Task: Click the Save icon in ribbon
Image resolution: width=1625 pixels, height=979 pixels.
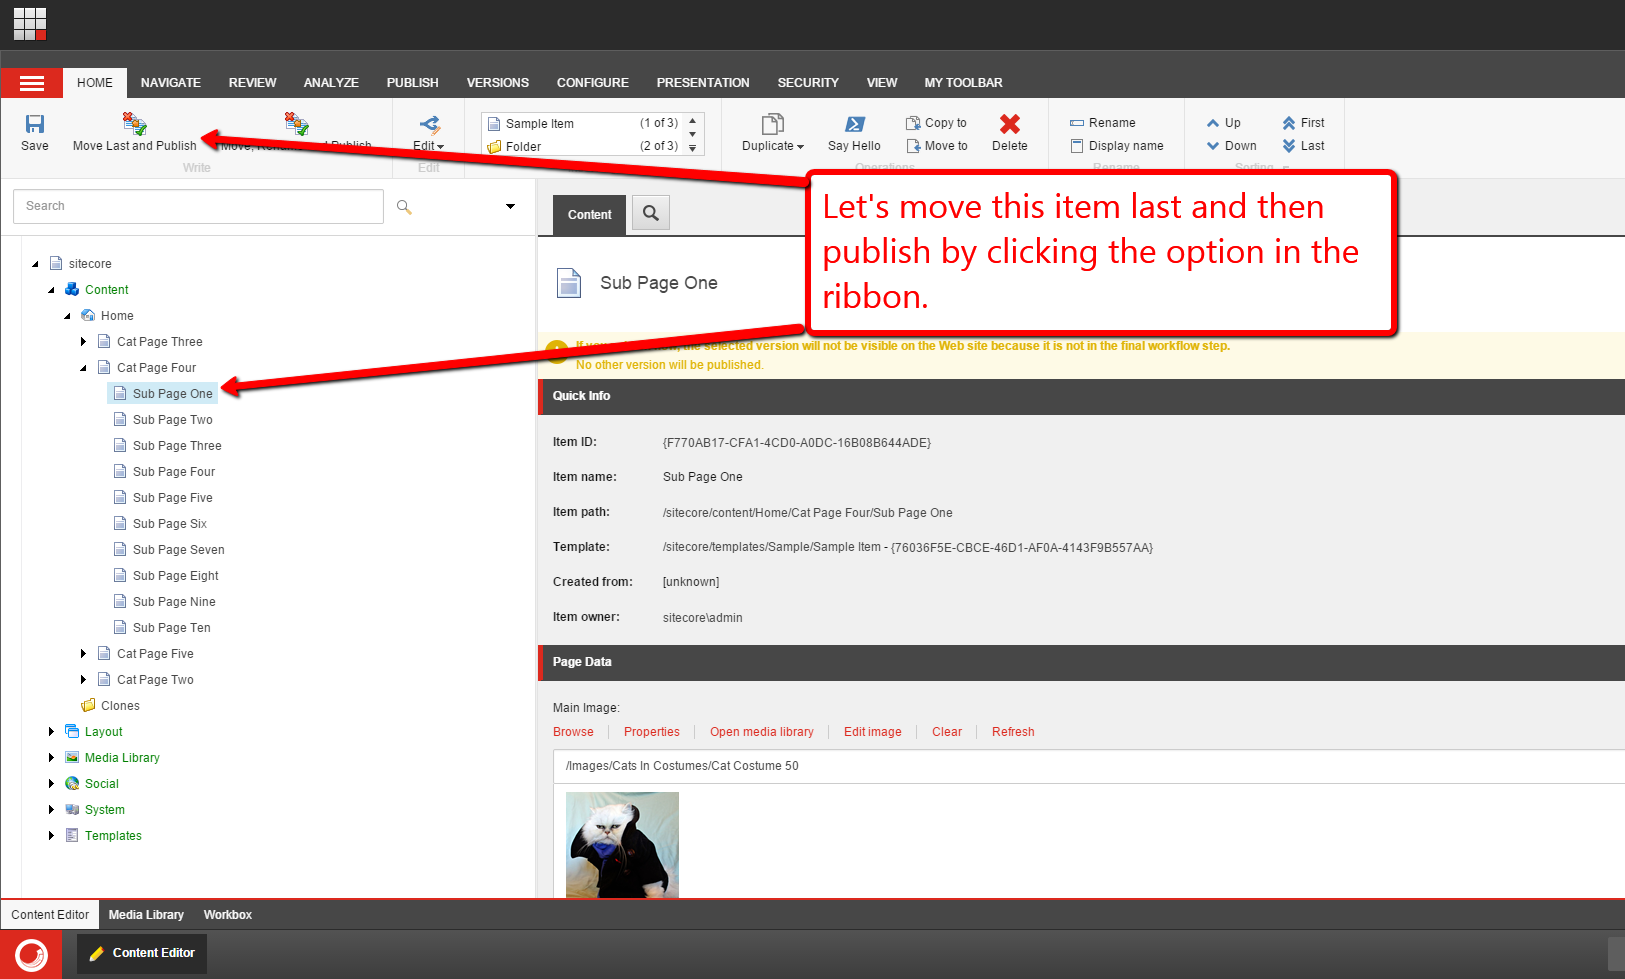Action: tap(35, 124)
